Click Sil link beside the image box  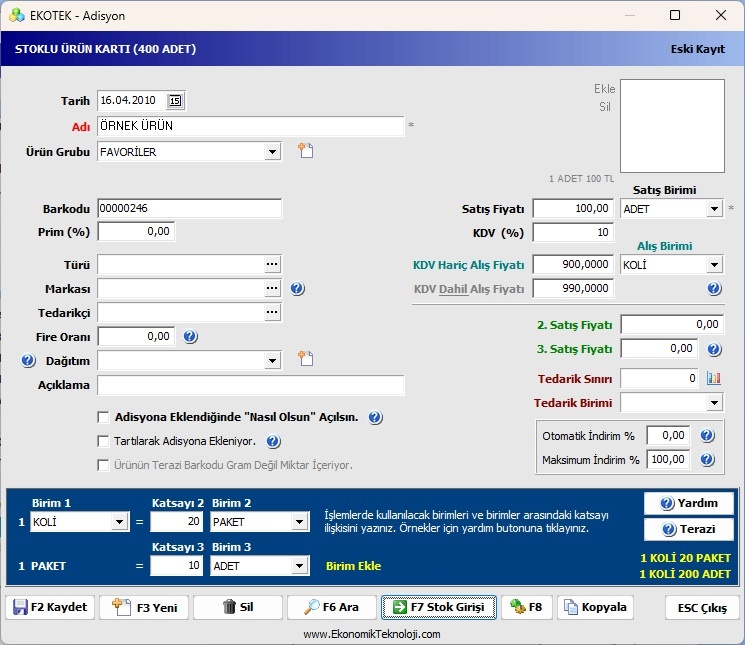[x=604, y=107]
